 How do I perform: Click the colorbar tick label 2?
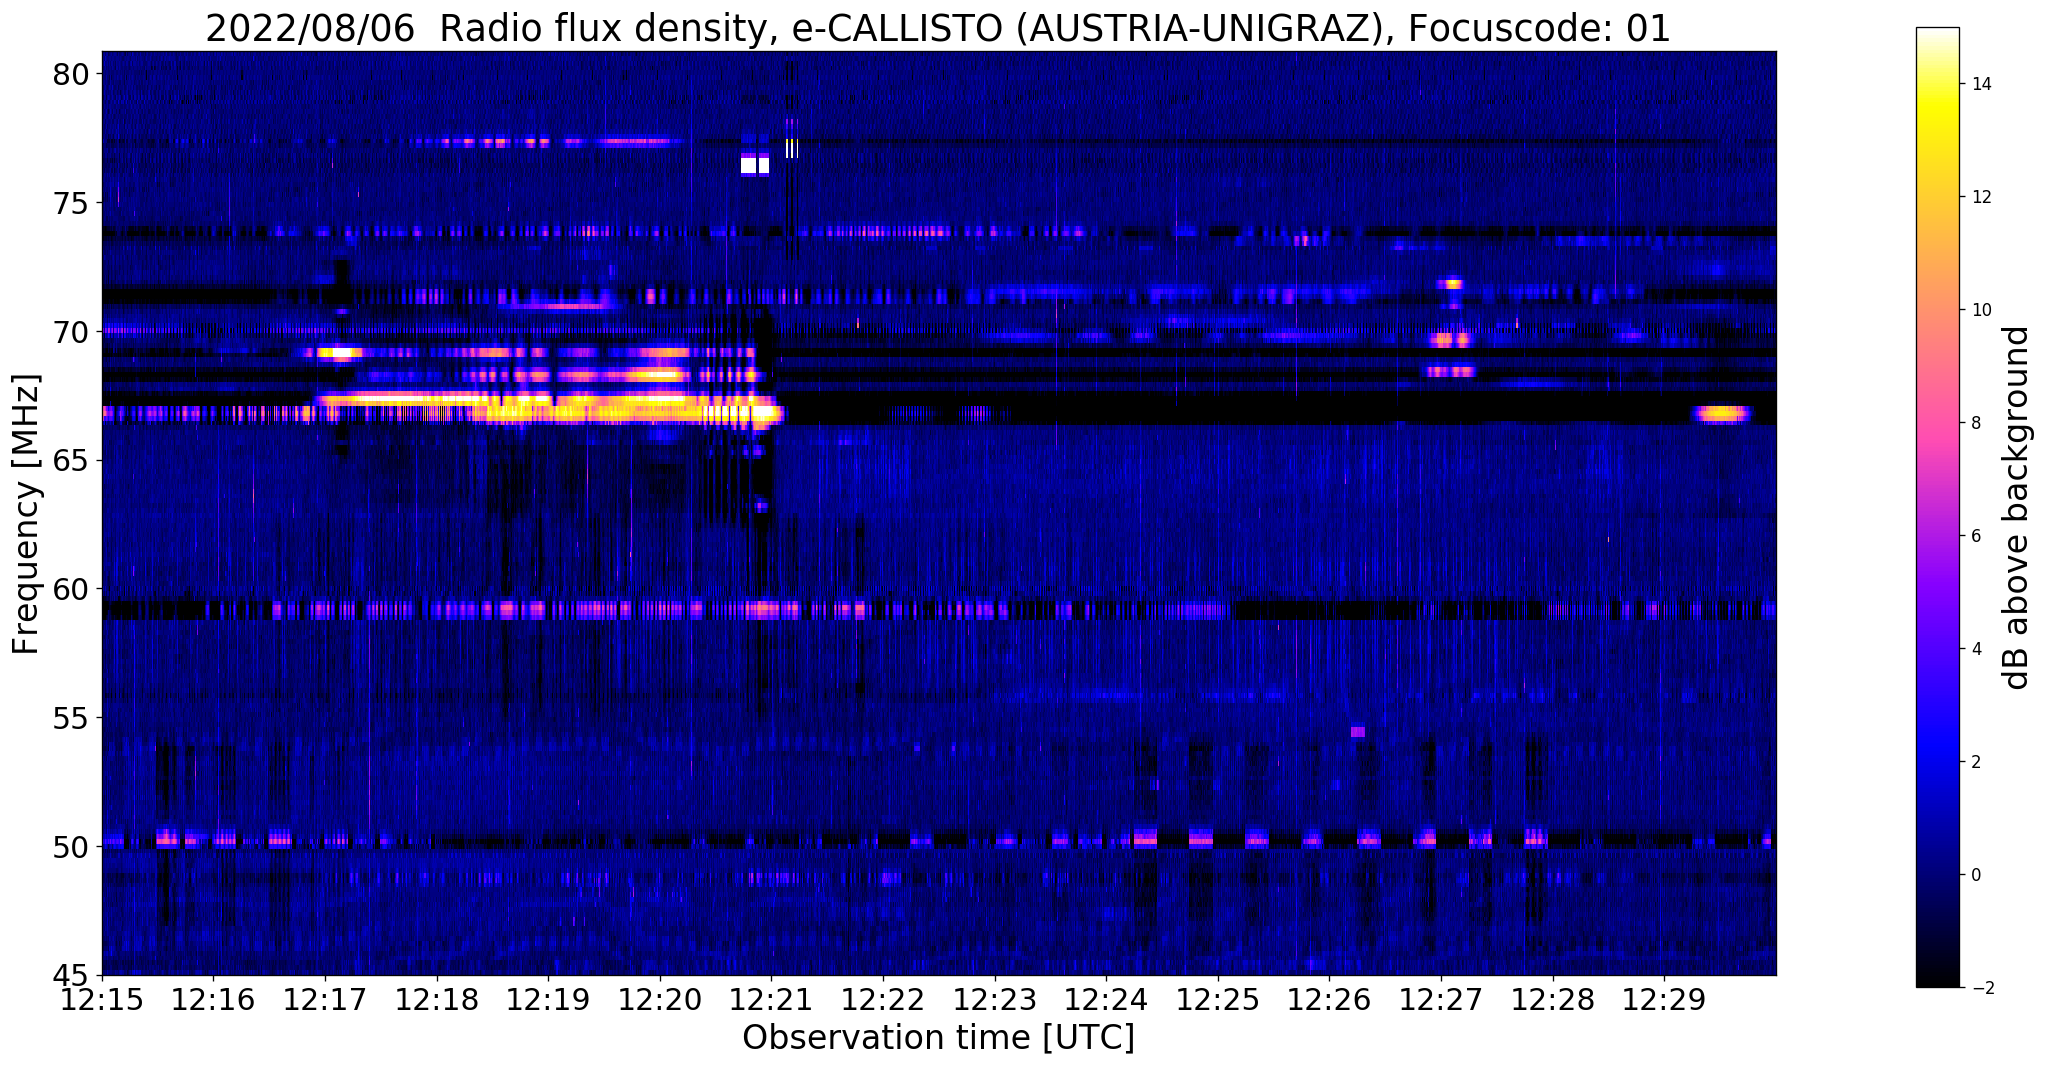point(1975,762)
